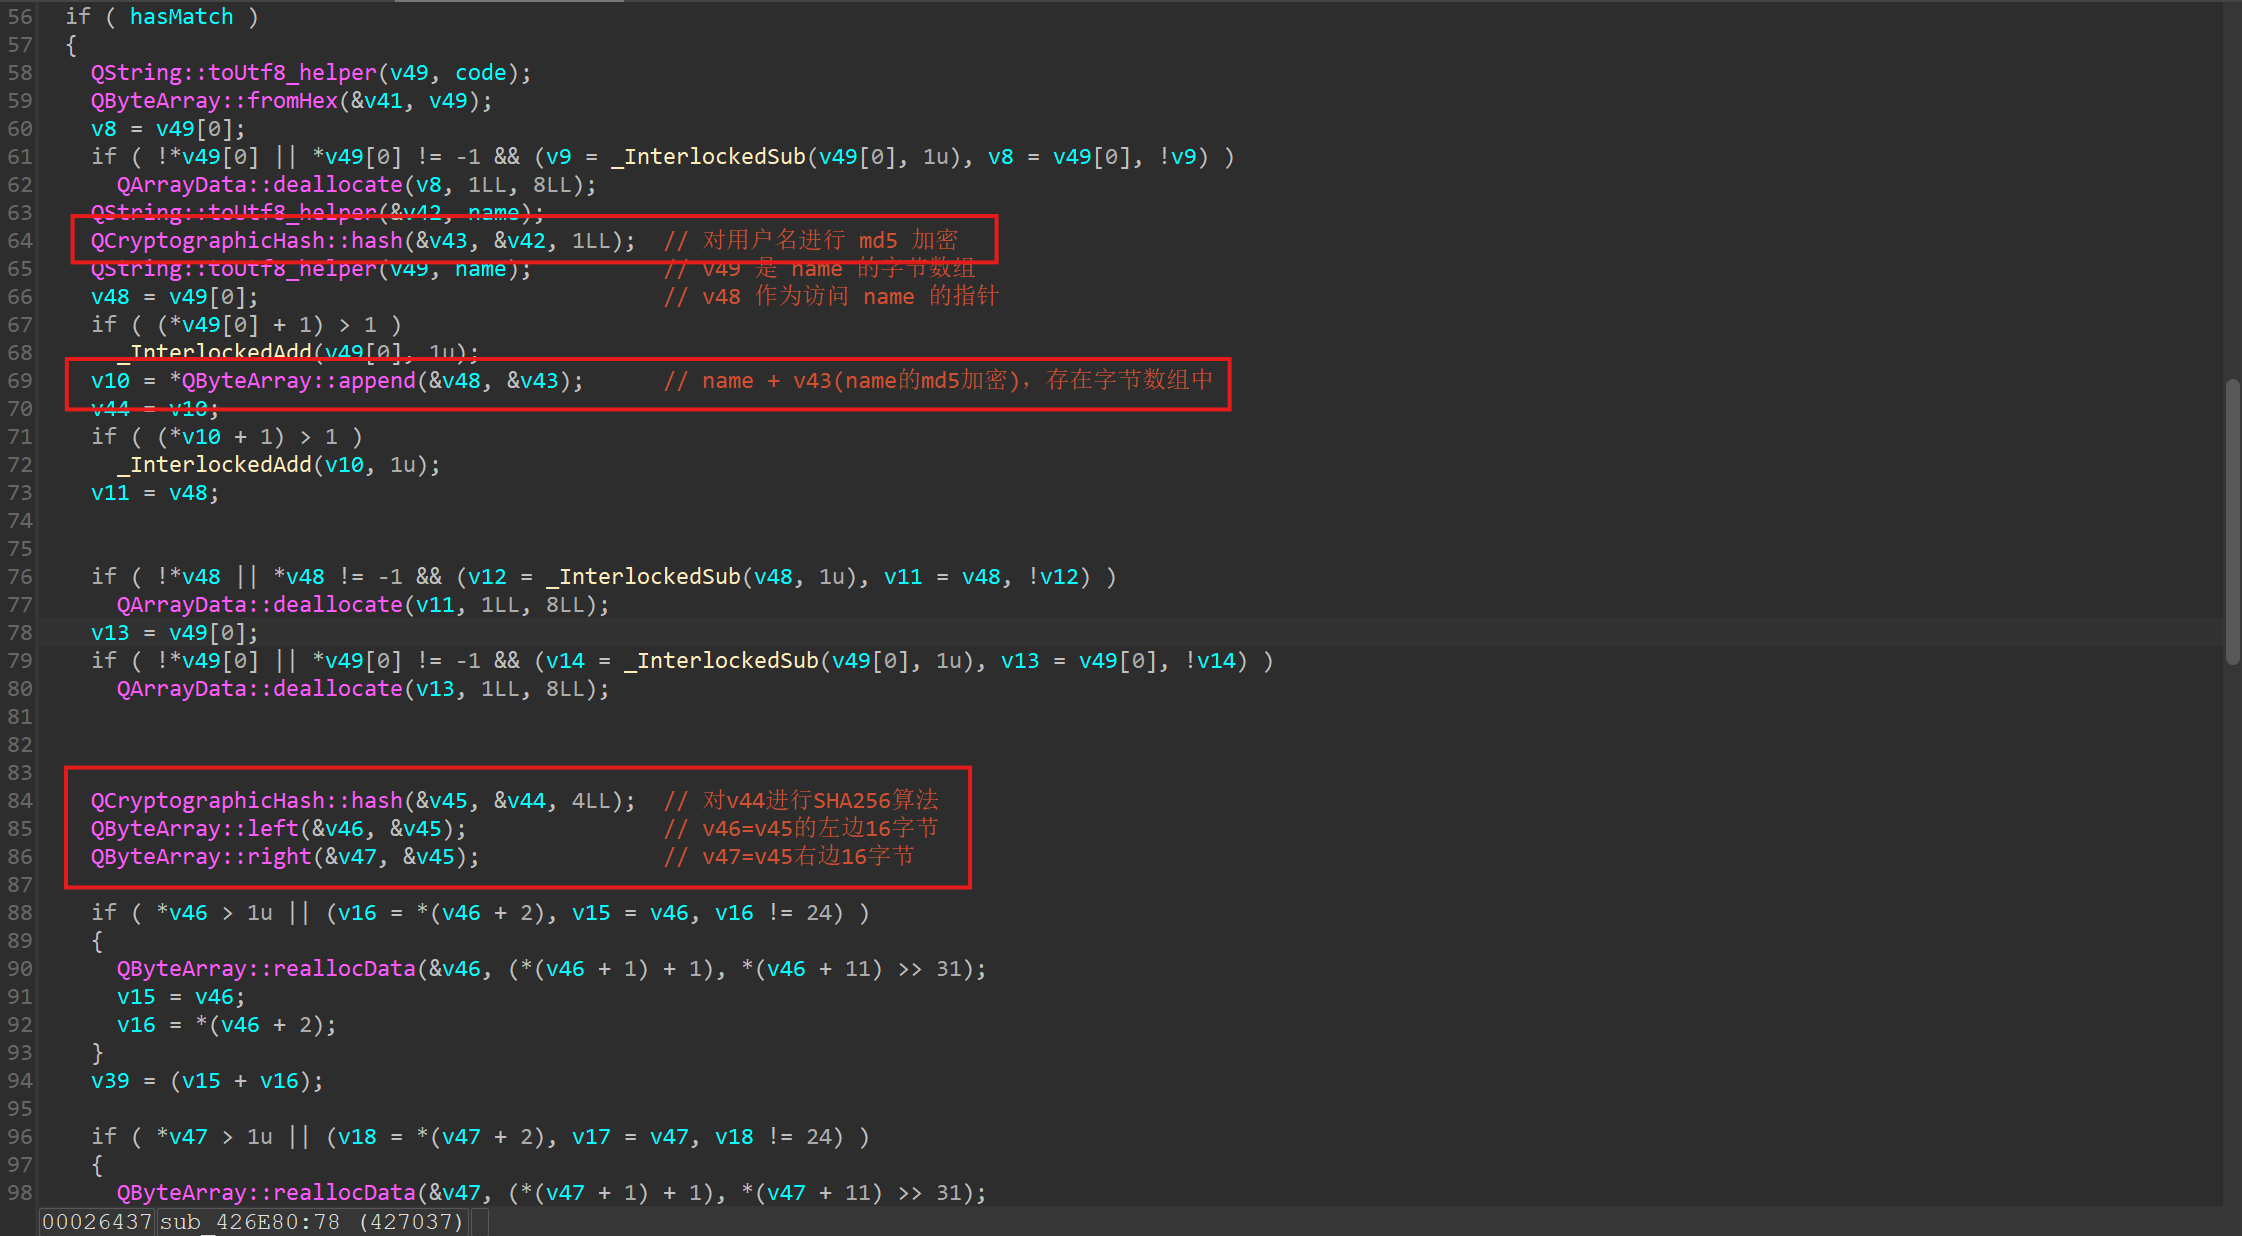
Task: Click the hasMatch variable on line 56
Action: pyautogui.click(x=181, y=17)
